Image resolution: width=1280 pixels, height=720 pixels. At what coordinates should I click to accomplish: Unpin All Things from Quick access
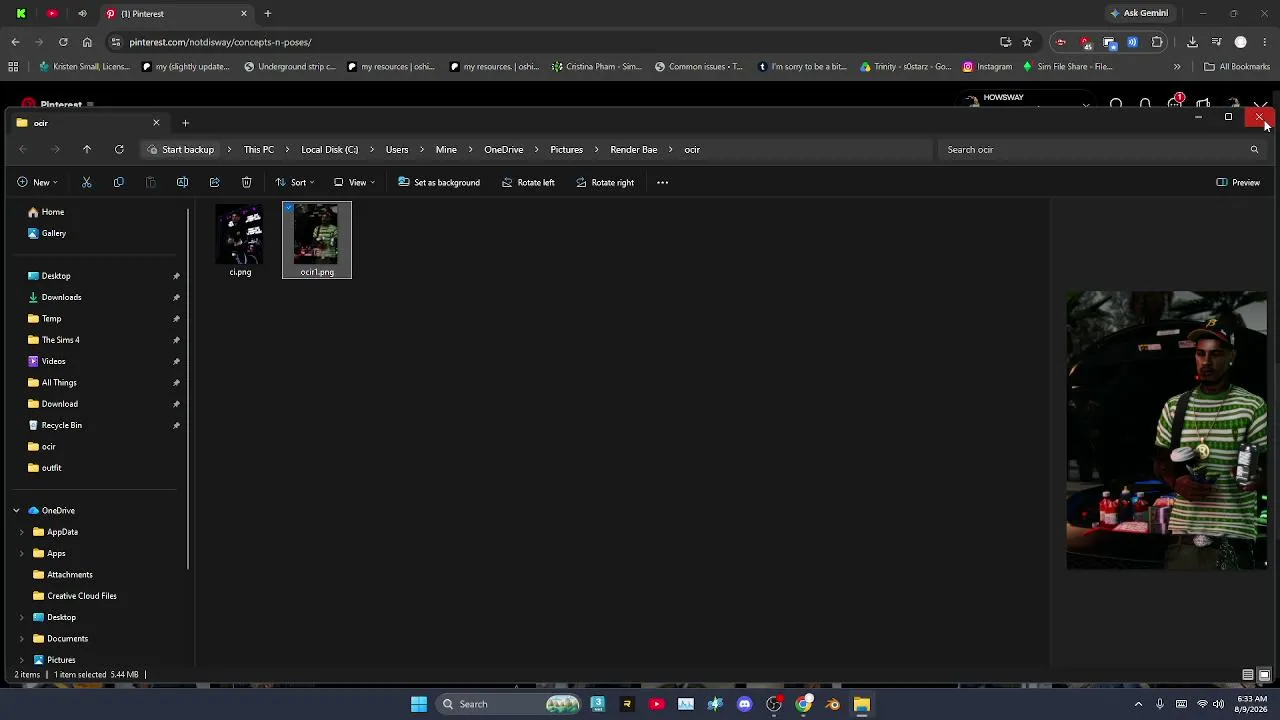176,383
